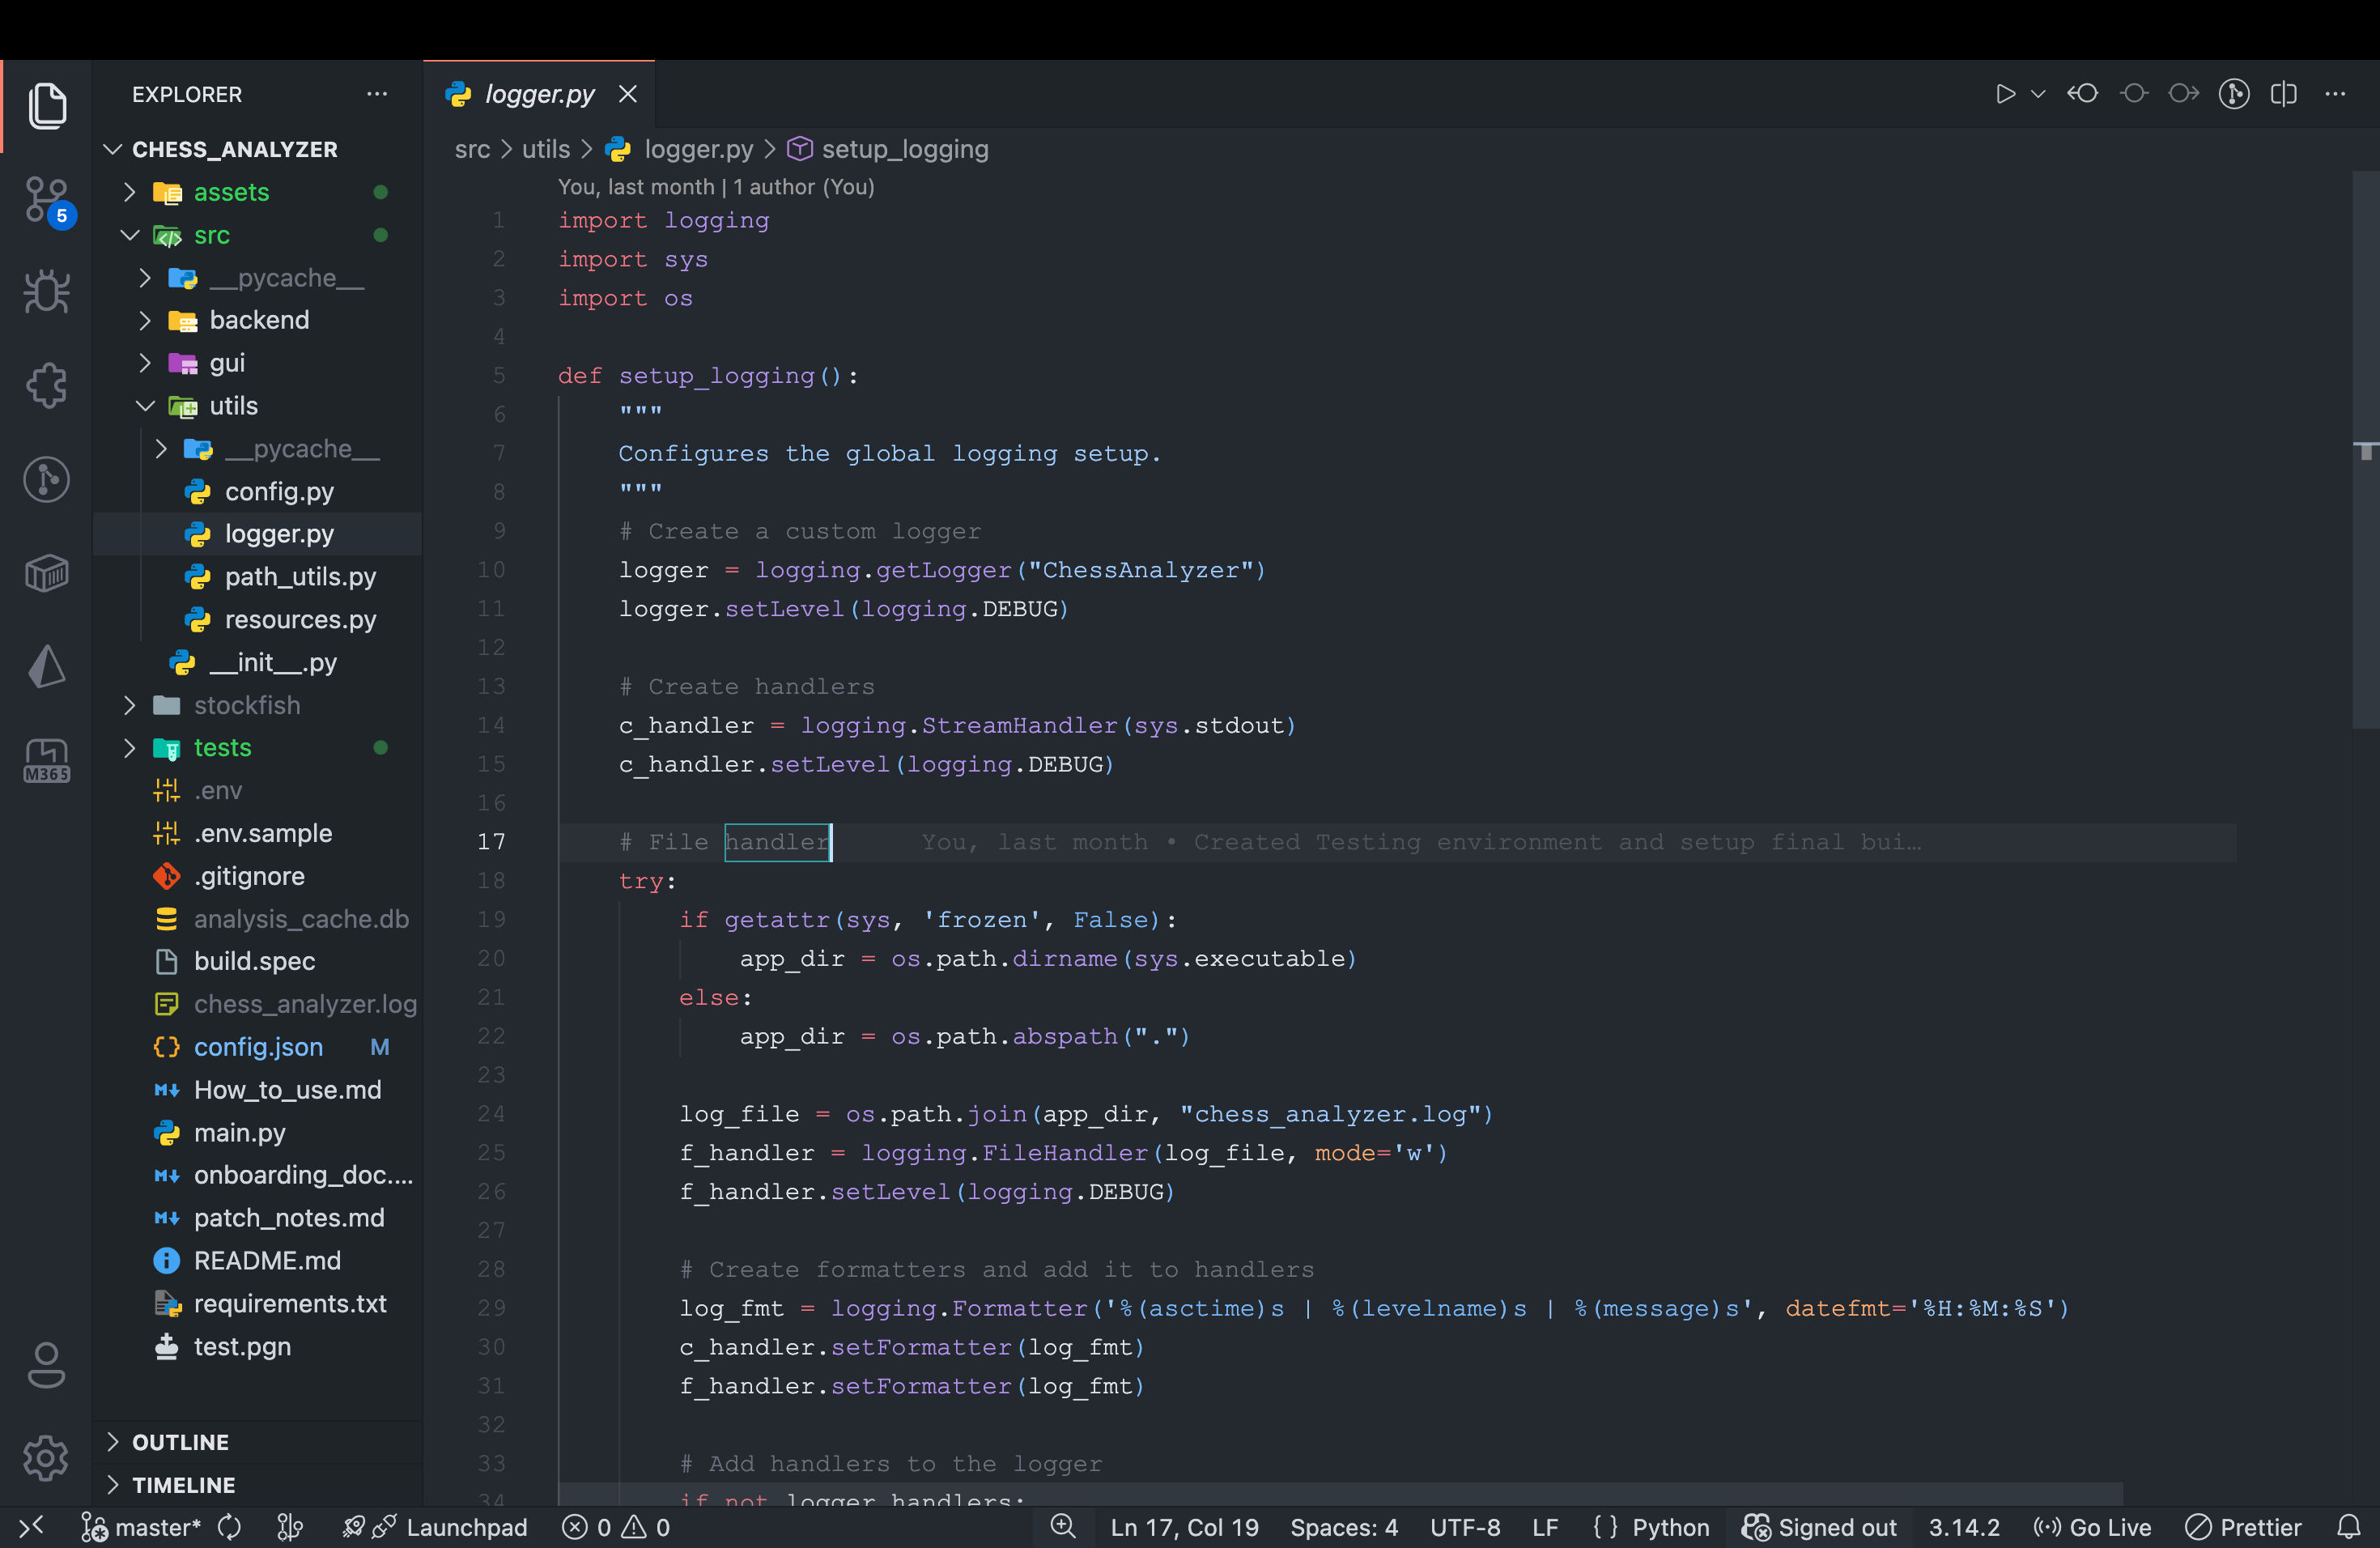Open the run options dropdown next to play button
The width and height of the screenshot is (2380, 1548).
(x=2038, y=93)
